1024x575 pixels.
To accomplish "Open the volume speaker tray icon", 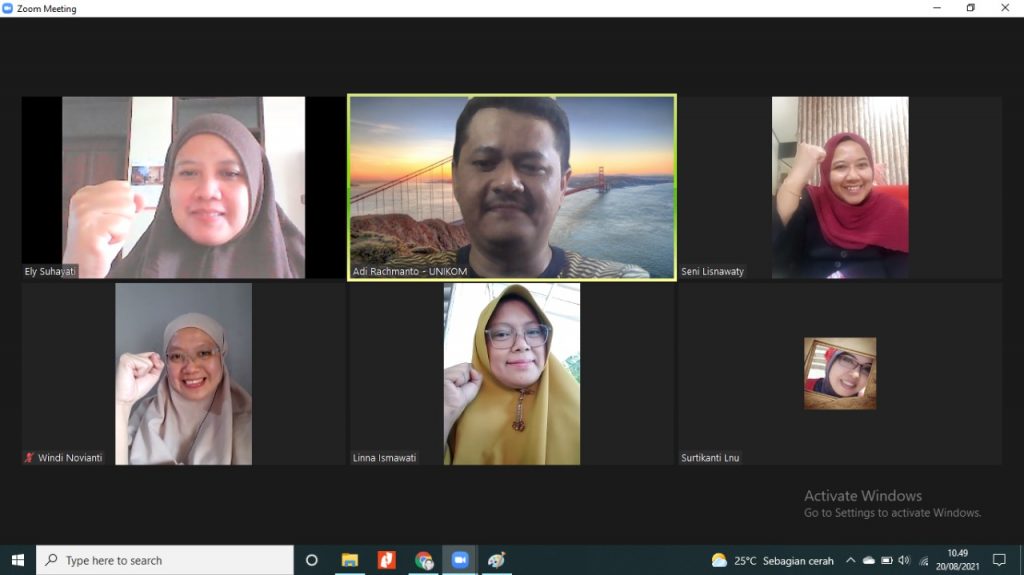I will [x=904, y=560].
